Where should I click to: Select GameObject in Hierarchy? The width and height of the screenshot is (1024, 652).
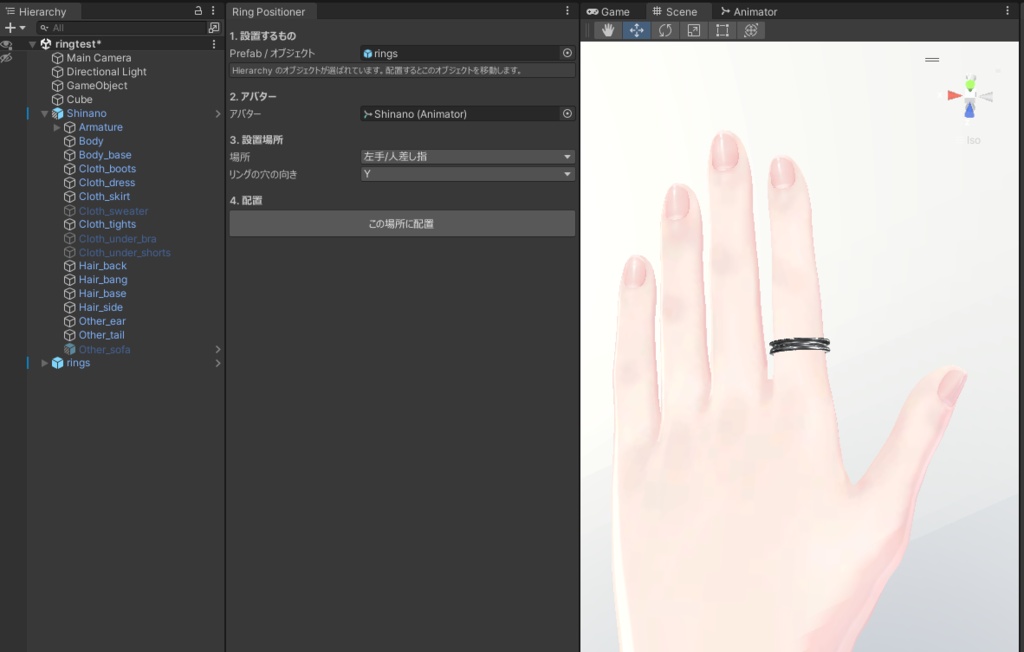point(97,86)
